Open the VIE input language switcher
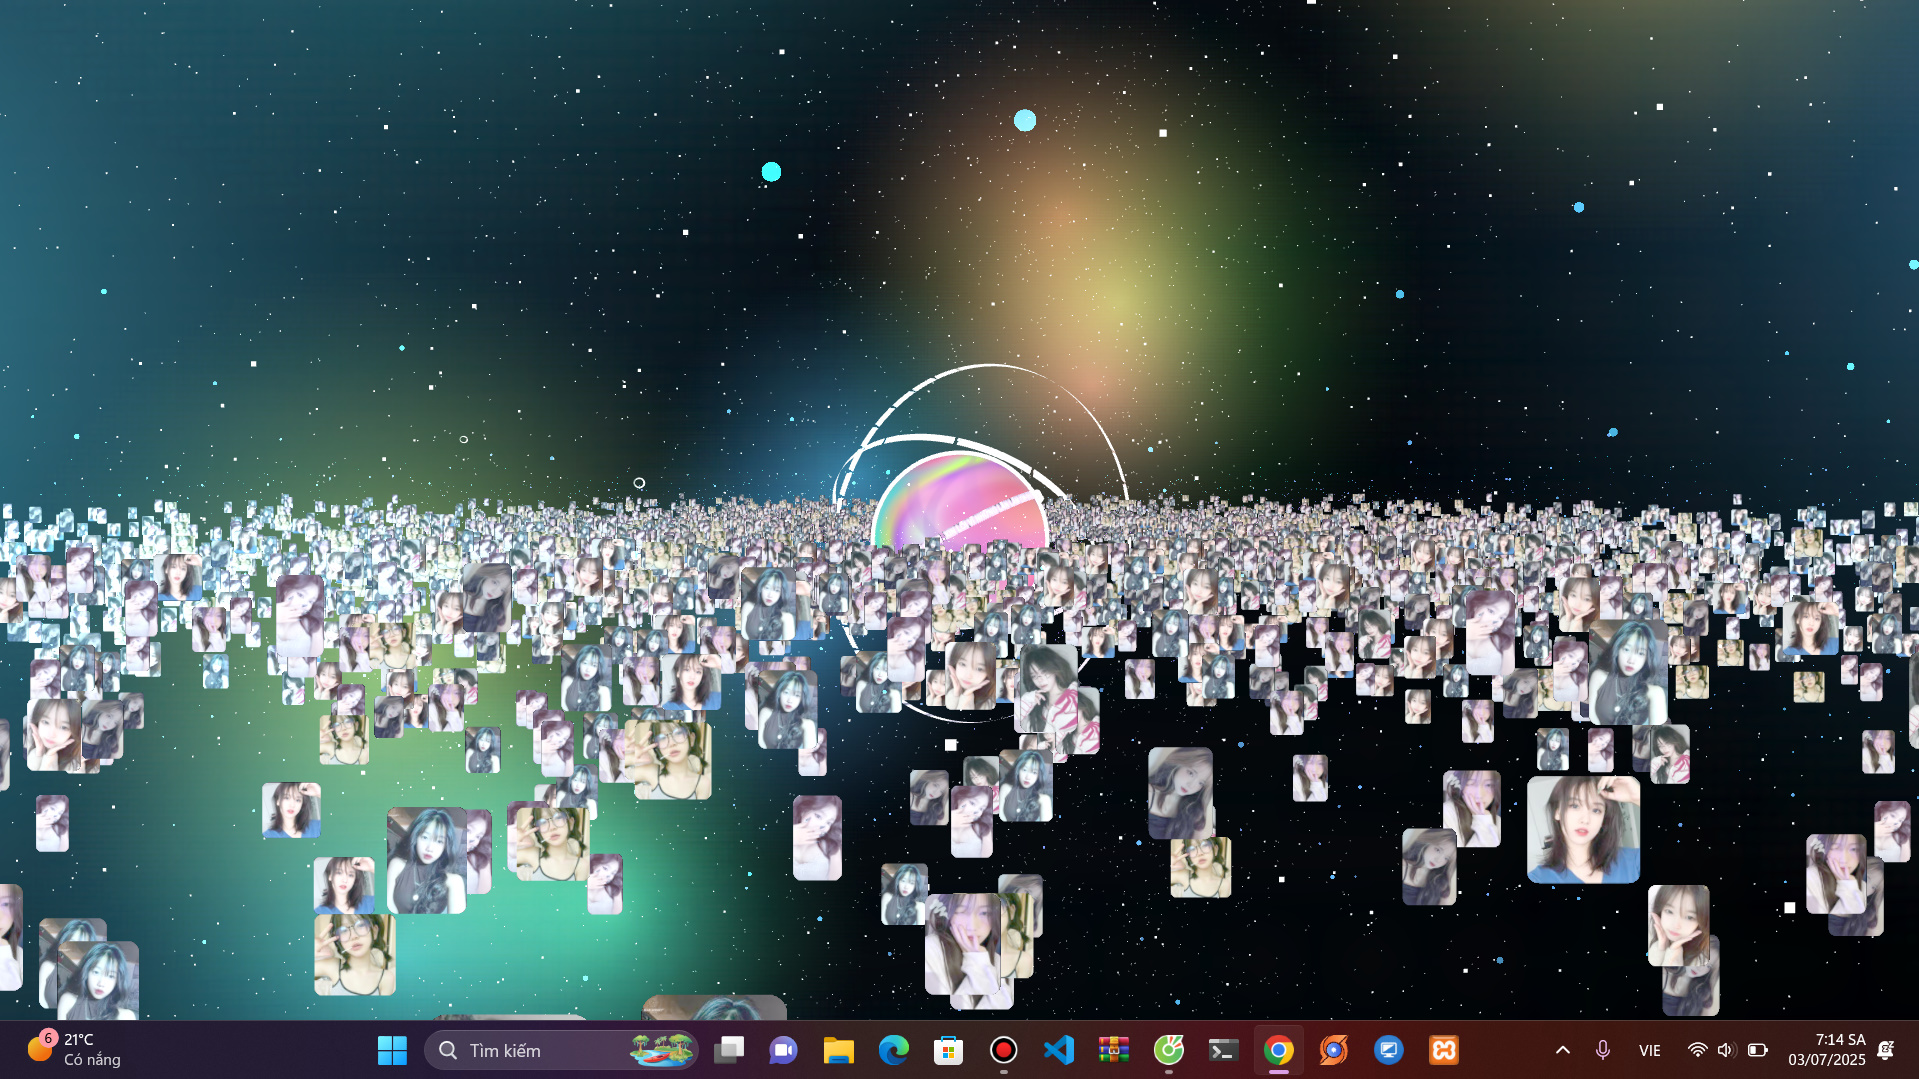This screenshot has width=1919, height=1079. click(x=1649, y=1050)
